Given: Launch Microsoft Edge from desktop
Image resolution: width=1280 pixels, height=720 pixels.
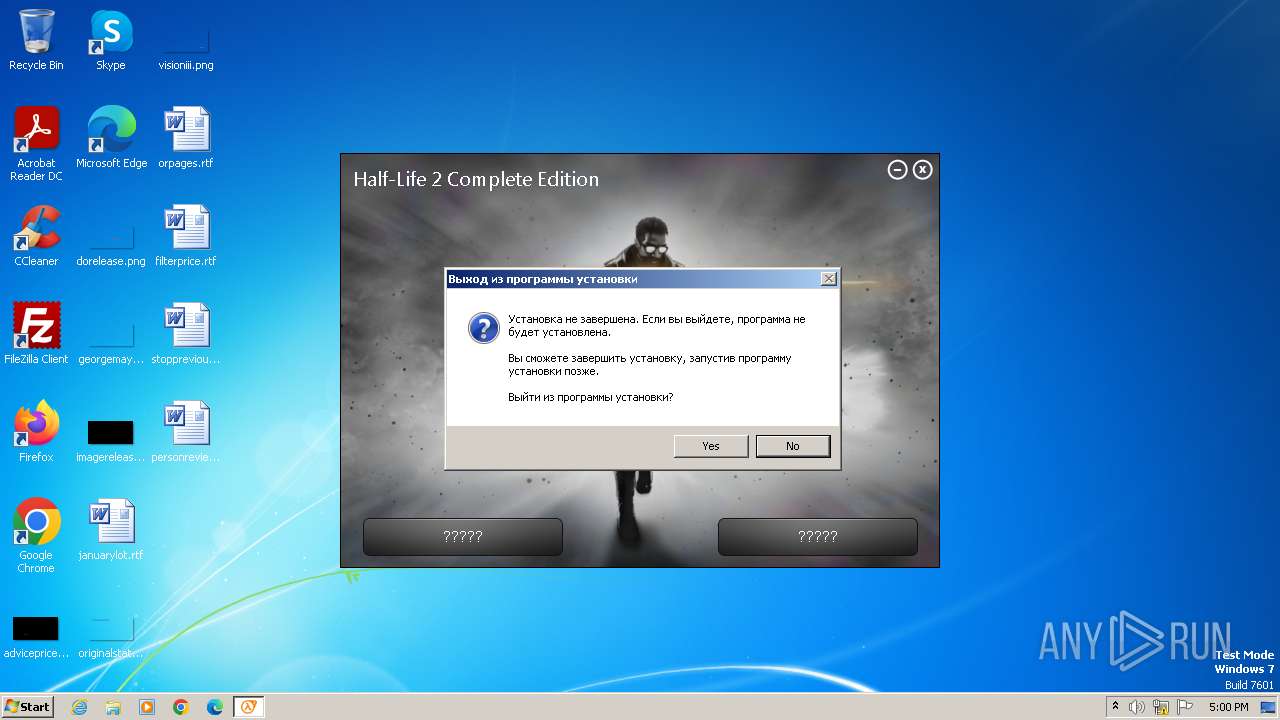Looking at the screenshot, I should (111, 138).
